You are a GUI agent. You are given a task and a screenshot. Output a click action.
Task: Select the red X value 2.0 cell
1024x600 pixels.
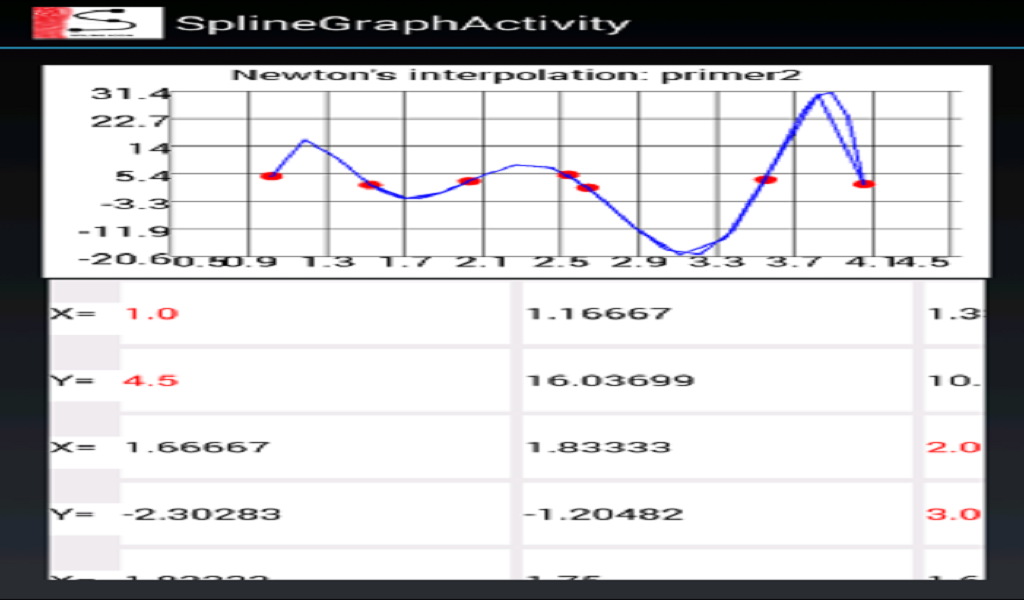[953, 447]
